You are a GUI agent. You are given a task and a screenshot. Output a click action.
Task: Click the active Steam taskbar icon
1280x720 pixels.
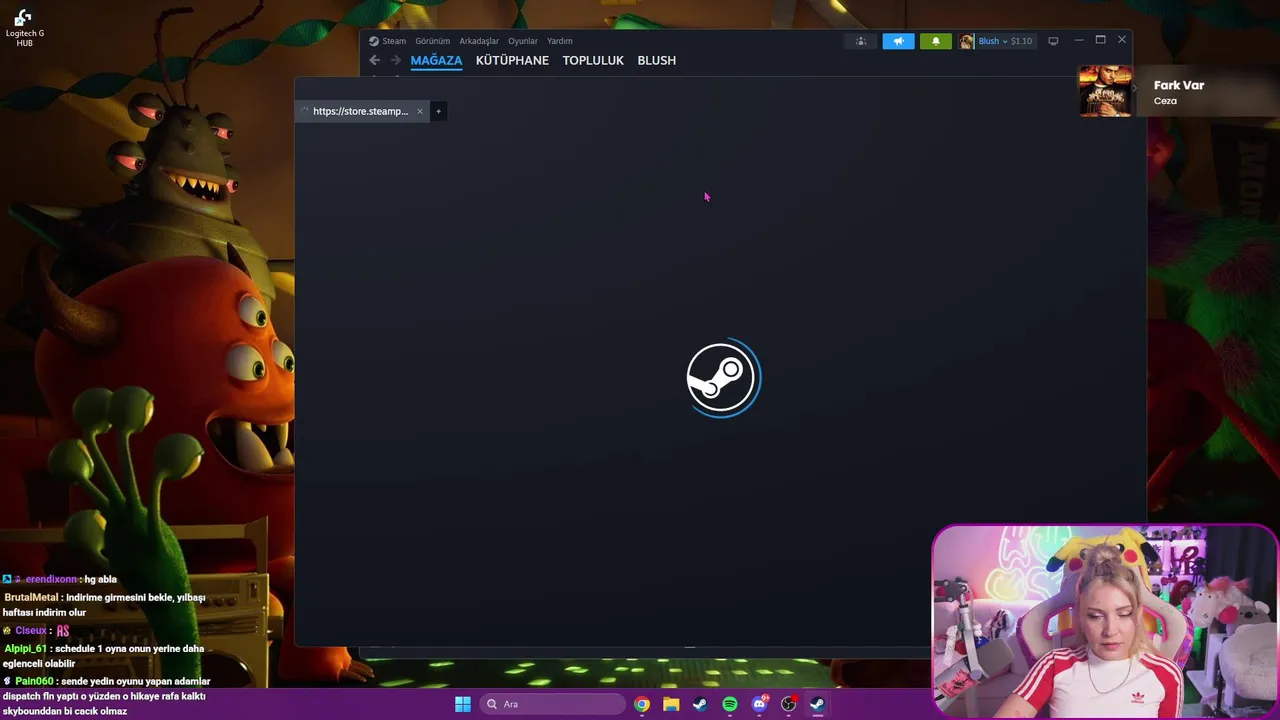pyautogui.click(x=817, y=704)
